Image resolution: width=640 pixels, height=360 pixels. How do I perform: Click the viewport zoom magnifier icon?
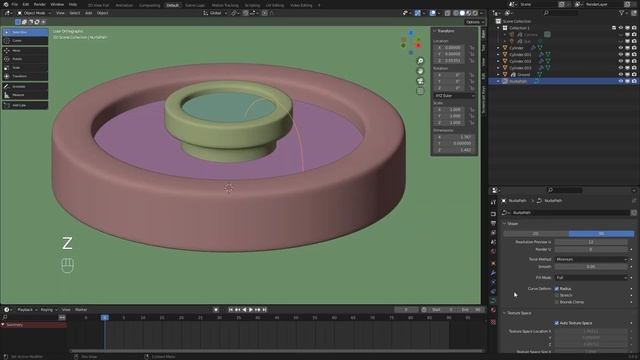click(420, 61)
